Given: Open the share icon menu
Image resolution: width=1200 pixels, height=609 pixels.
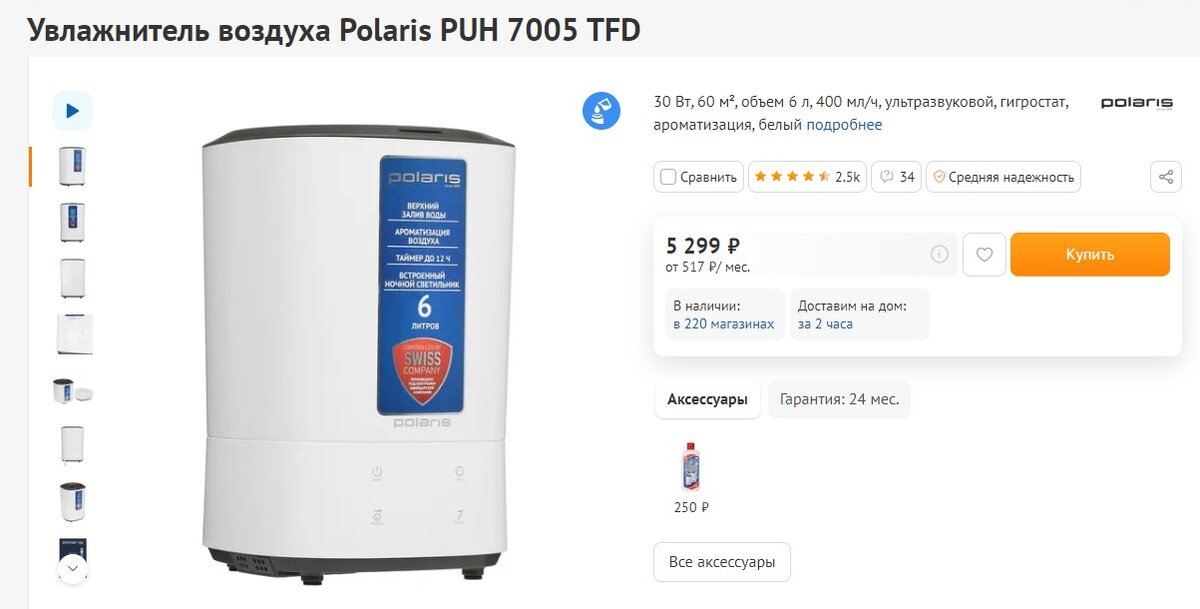Looking at the screenshot, I should pyautogui.click(x=1165, y=177).
